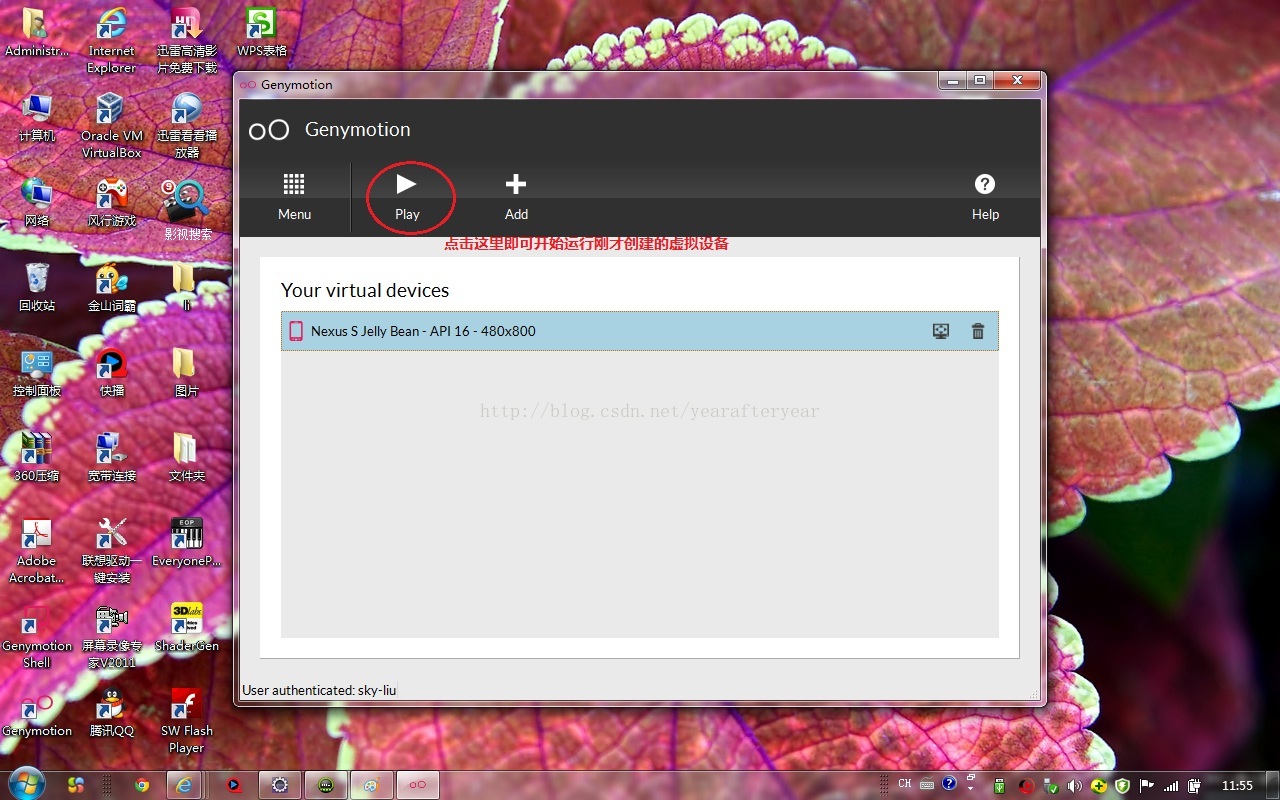Click the Genymotion logo in the header
The height and width of the screenshot is (800, 1280).
(x=269, y=130)
